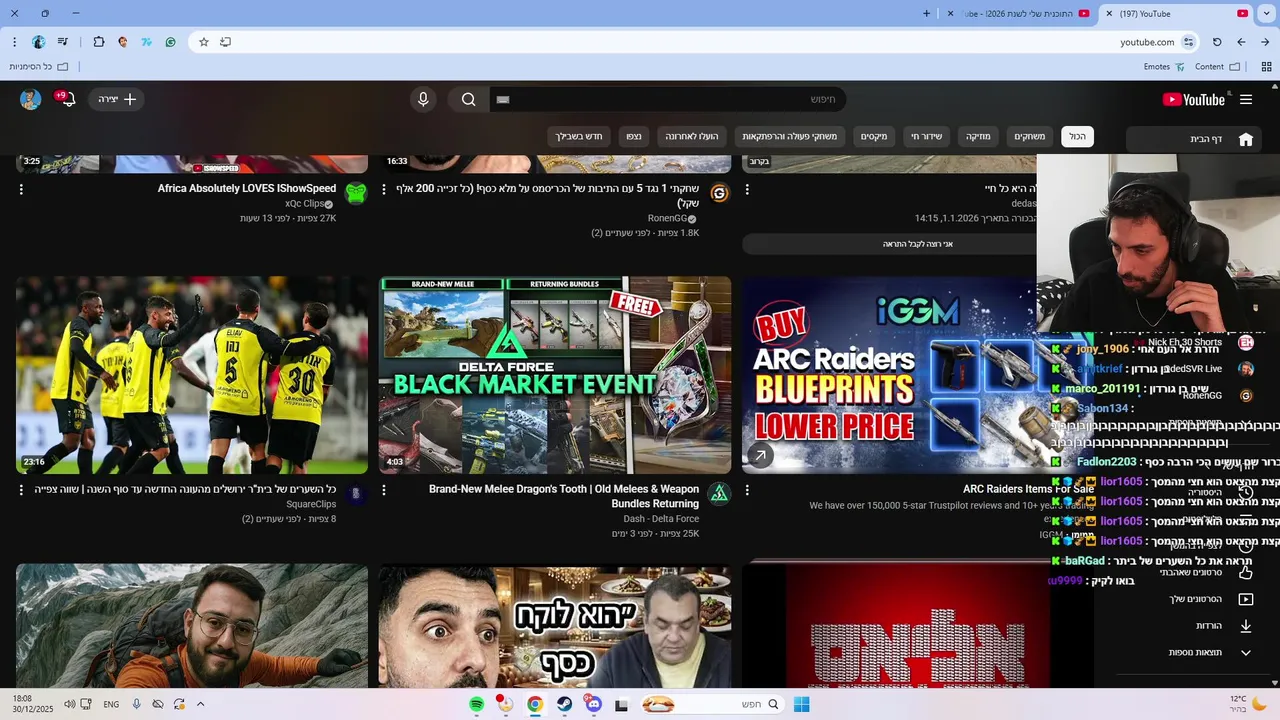This screenshot has height=720, width=1280.
Task: Open Steam from the taskbar
Action: tap(564, 704)
